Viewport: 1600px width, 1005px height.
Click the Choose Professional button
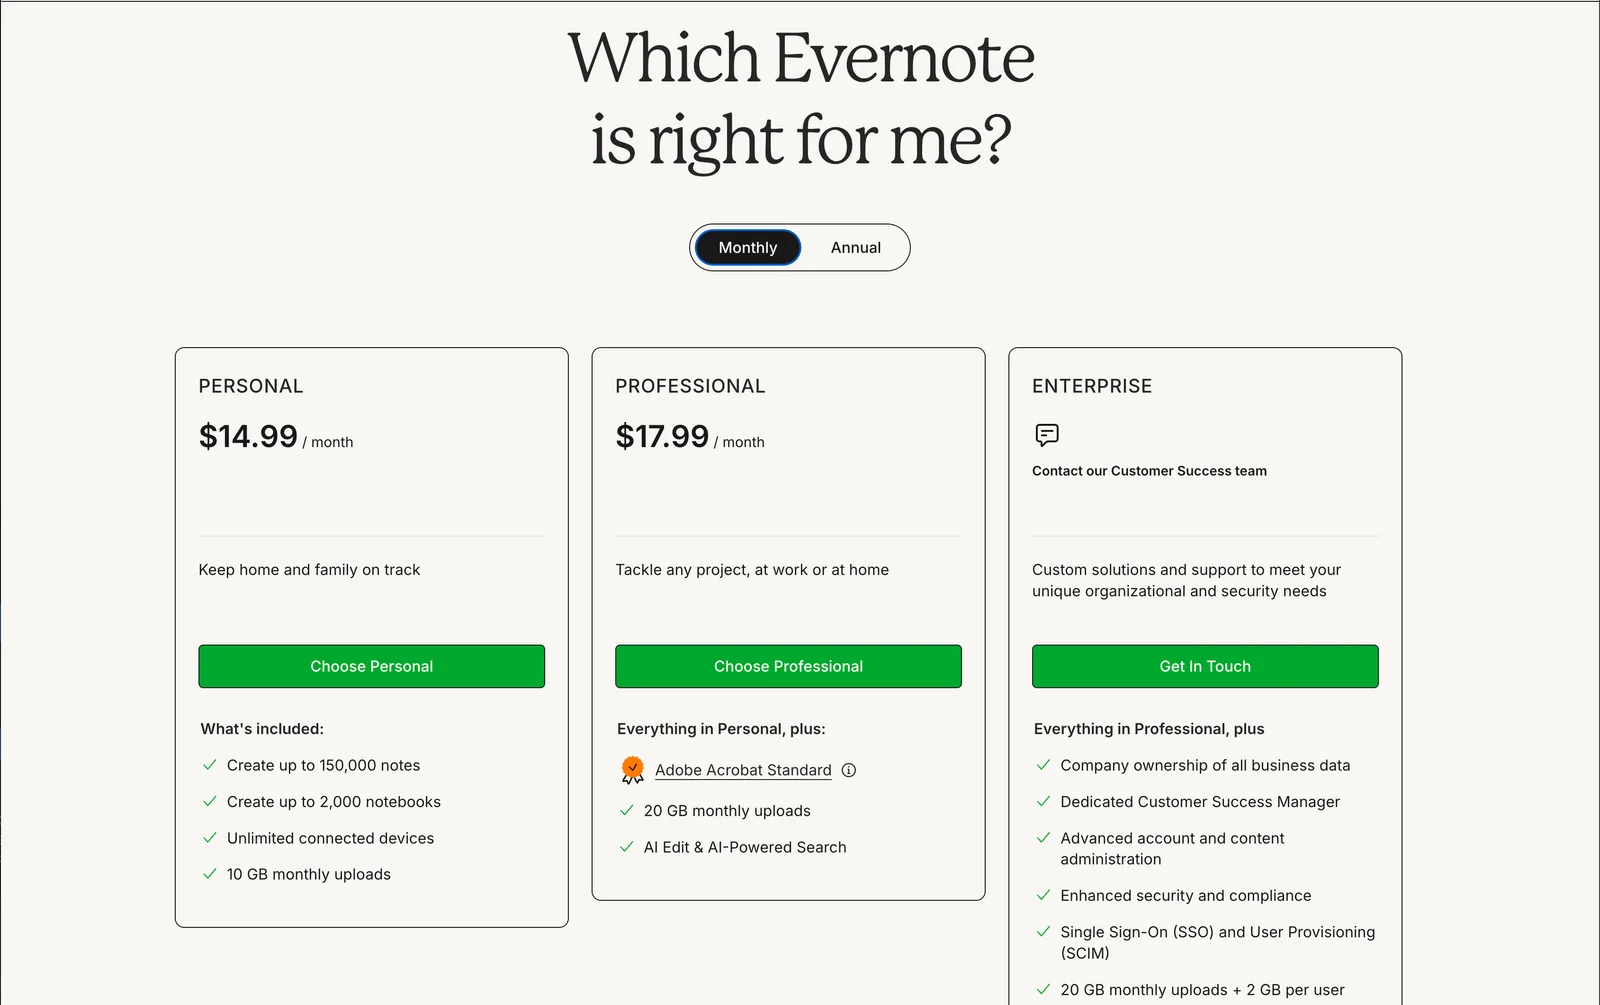tap(787, 666)
